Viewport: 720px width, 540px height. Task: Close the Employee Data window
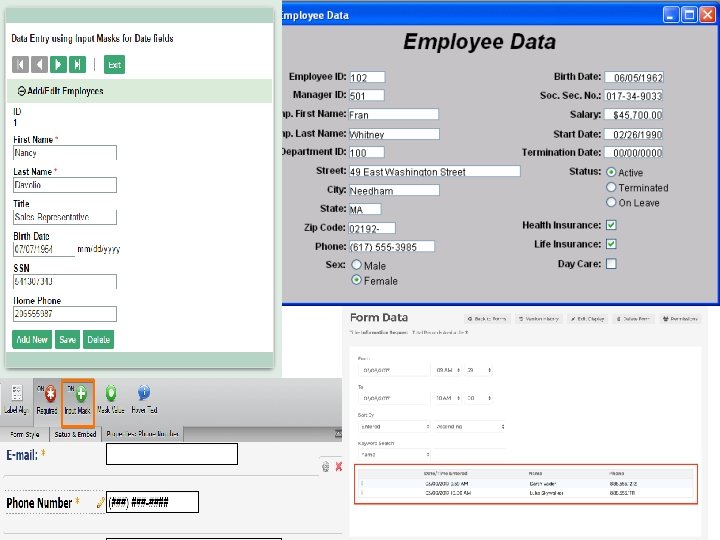pyautogui.click(x=708, y=15)
